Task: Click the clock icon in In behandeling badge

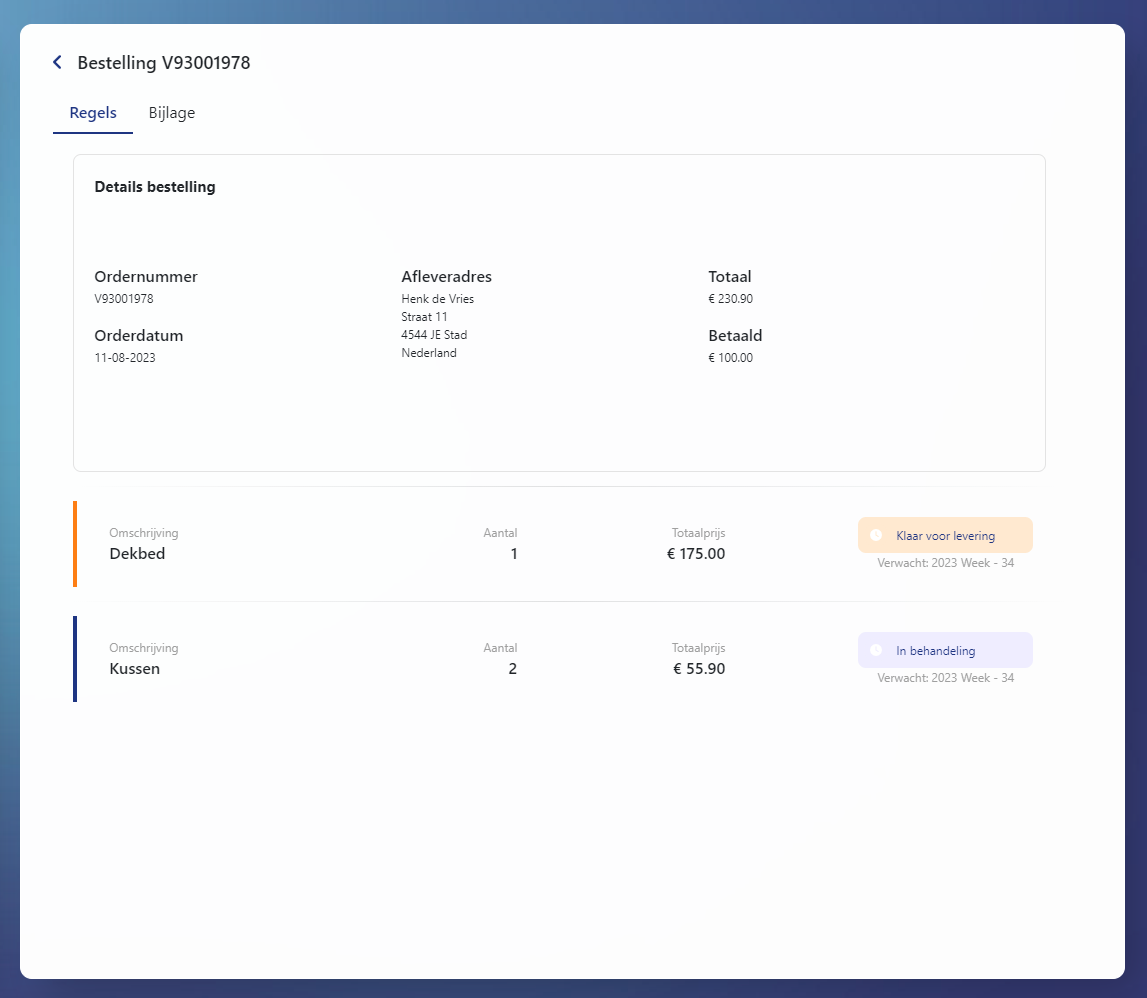Action: point(876,651)
